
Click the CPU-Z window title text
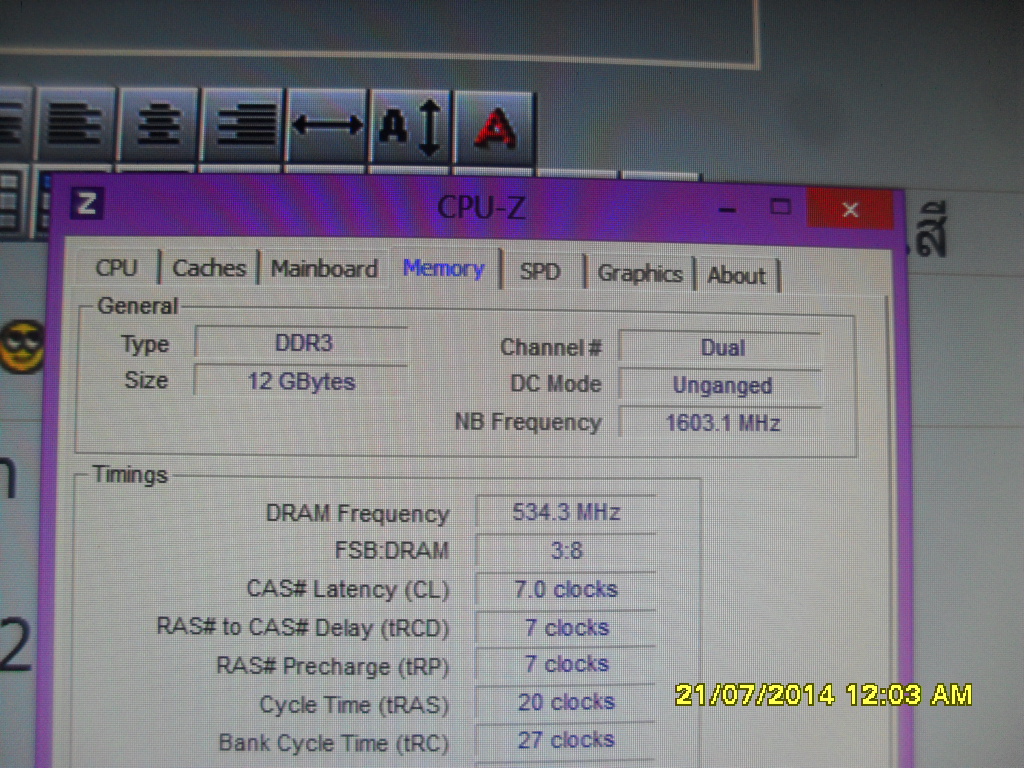click(481, 208)
